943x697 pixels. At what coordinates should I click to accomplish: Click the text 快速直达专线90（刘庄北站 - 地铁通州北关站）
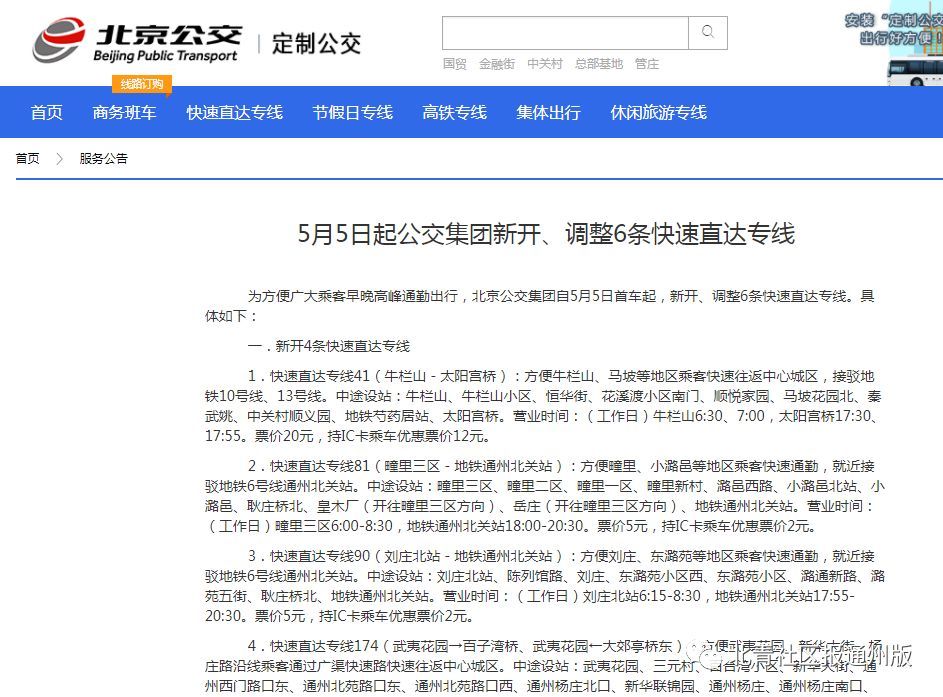point(417,557)
